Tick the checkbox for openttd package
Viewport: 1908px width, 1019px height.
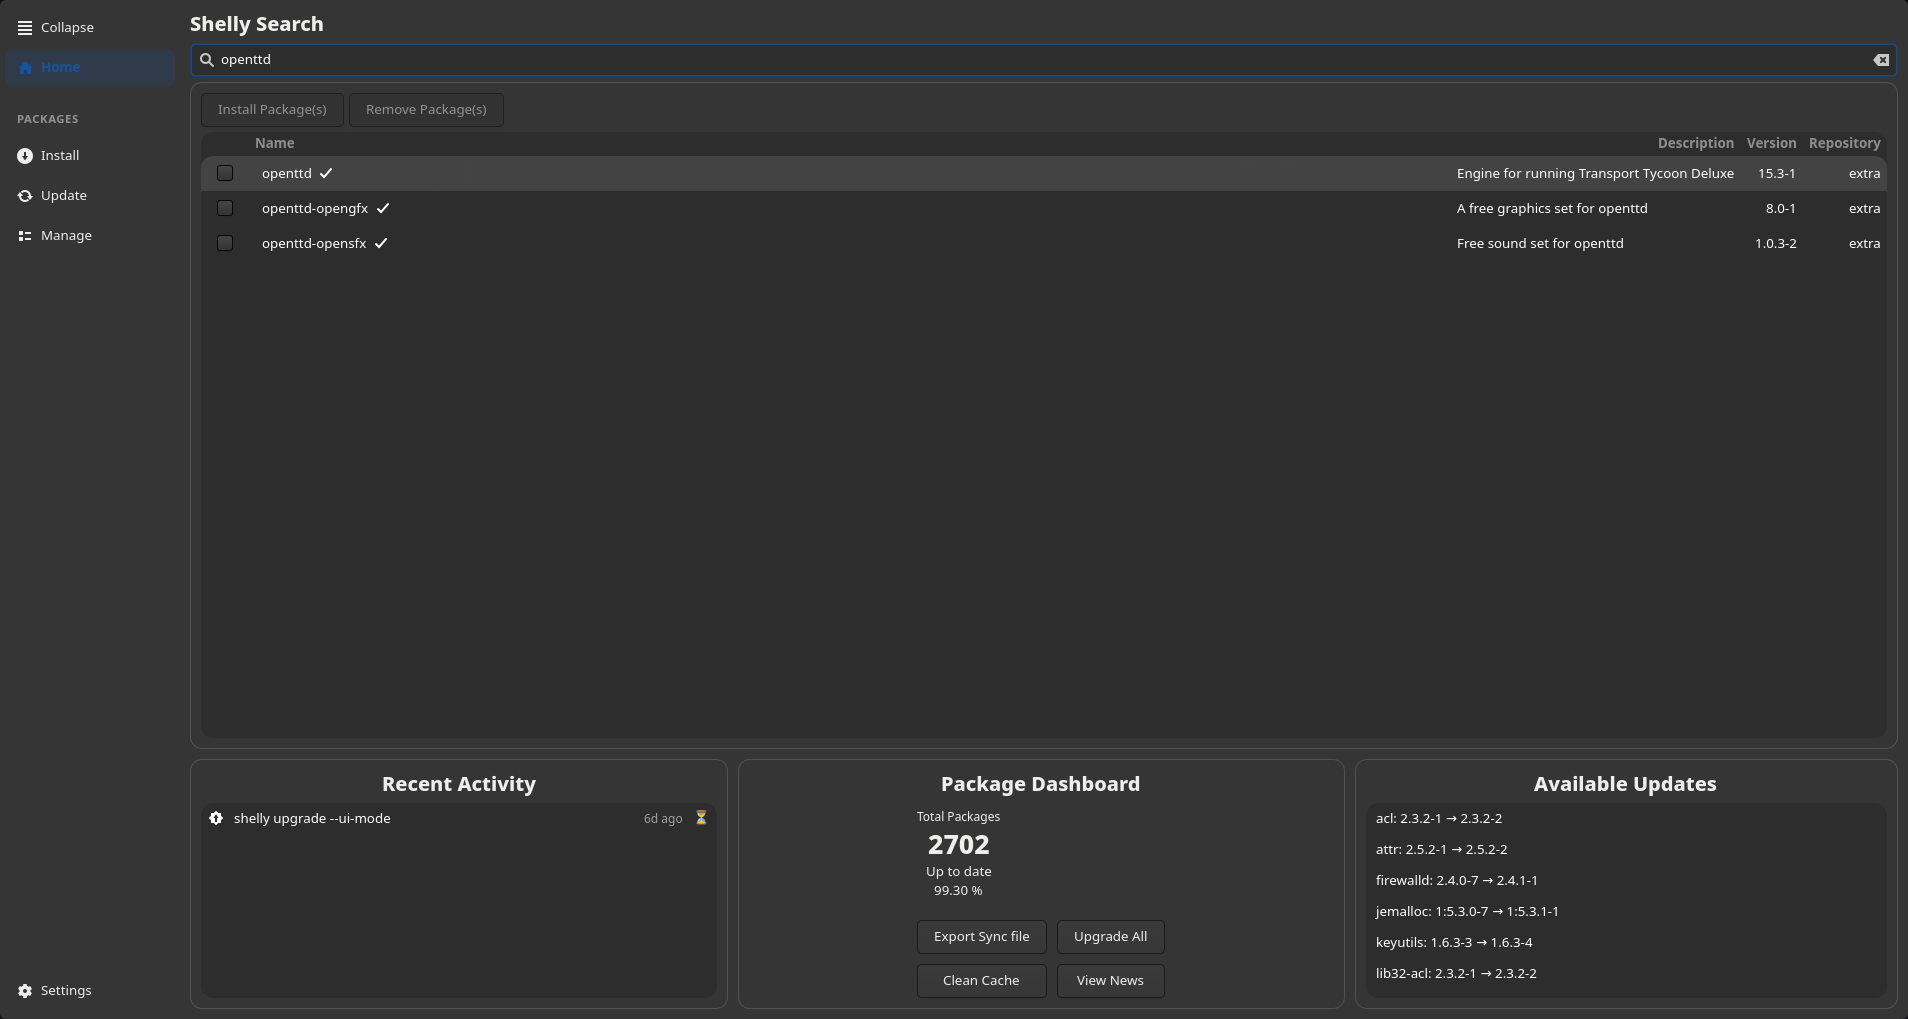click(x=225, y=174)
